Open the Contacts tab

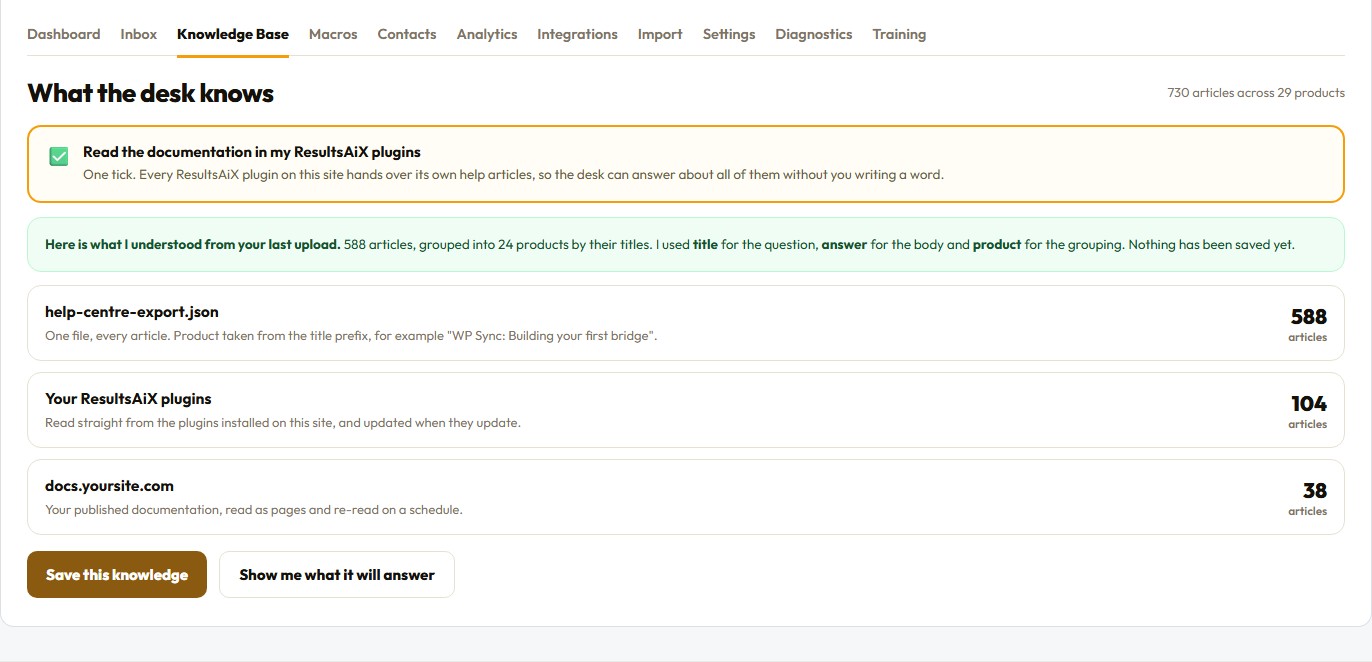tap(407, 34)
